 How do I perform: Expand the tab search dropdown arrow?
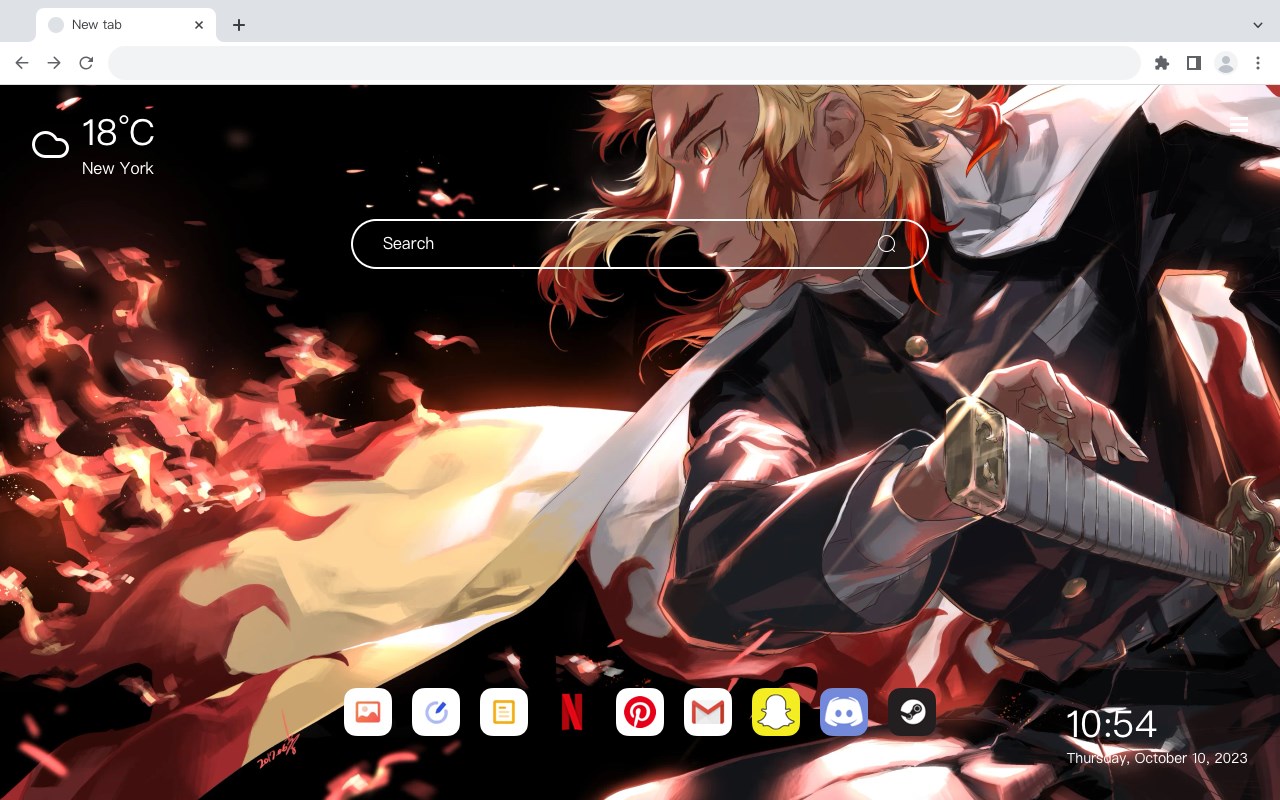(x=1258, y=25)
